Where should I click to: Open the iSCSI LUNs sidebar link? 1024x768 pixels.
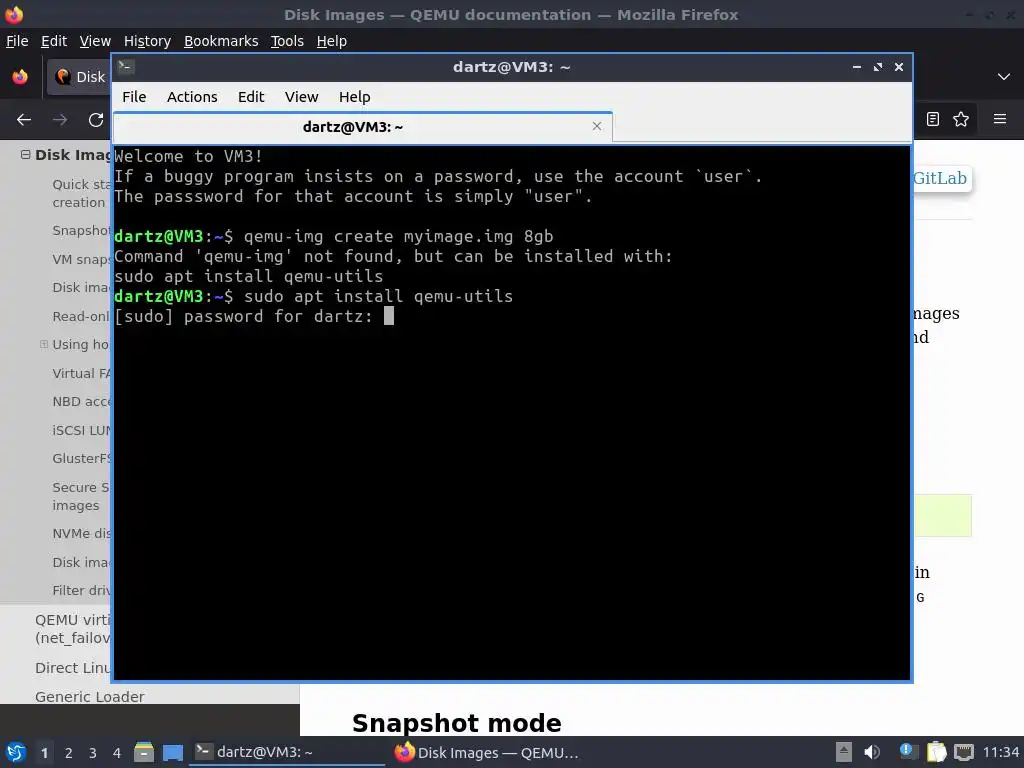tap(81, 430)
